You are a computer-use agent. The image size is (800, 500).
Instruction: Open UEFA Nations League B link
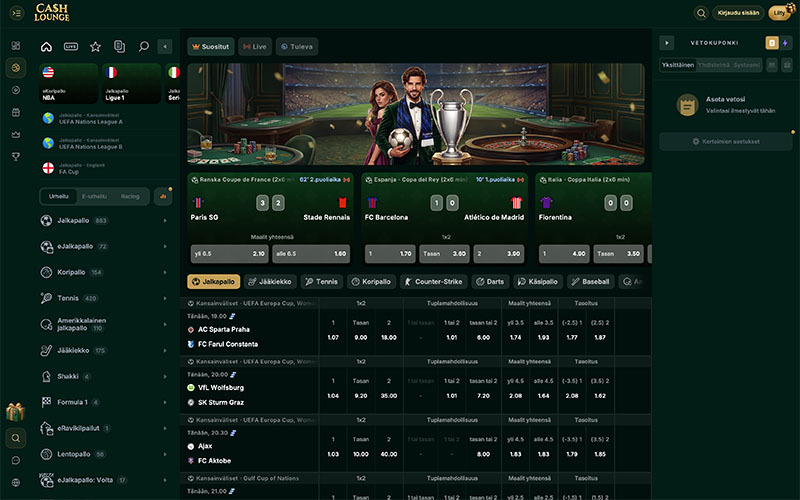[x=106, y=143]
